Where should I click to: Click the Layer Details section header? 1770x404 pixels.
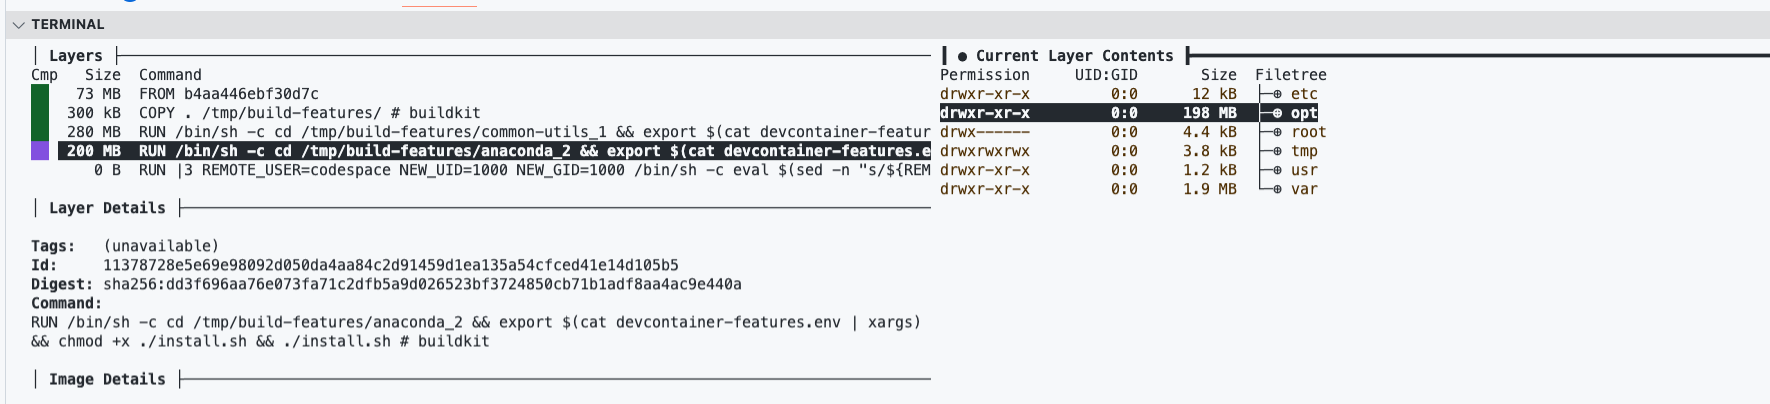click(107, 208)
